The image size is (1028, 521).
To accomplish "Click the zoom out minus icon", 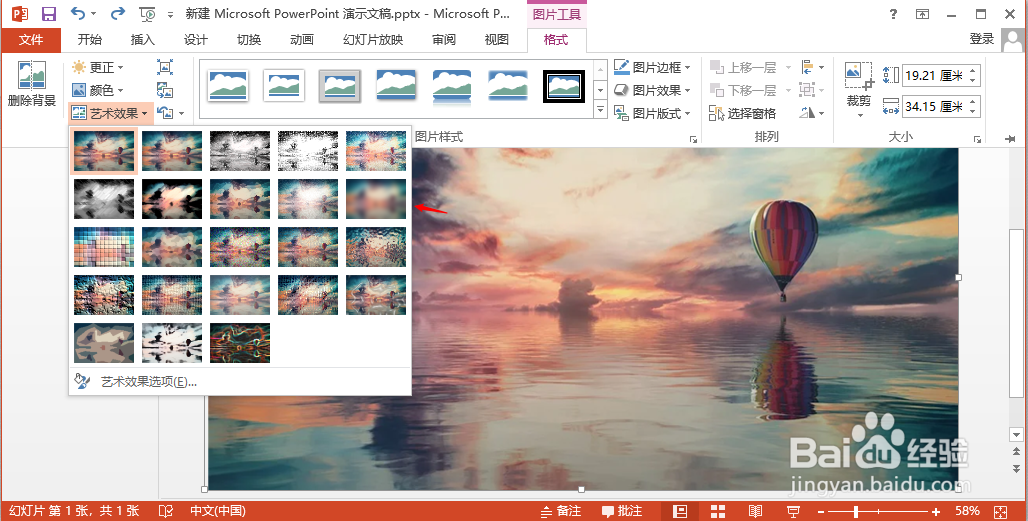I will (x=821, y=511).
